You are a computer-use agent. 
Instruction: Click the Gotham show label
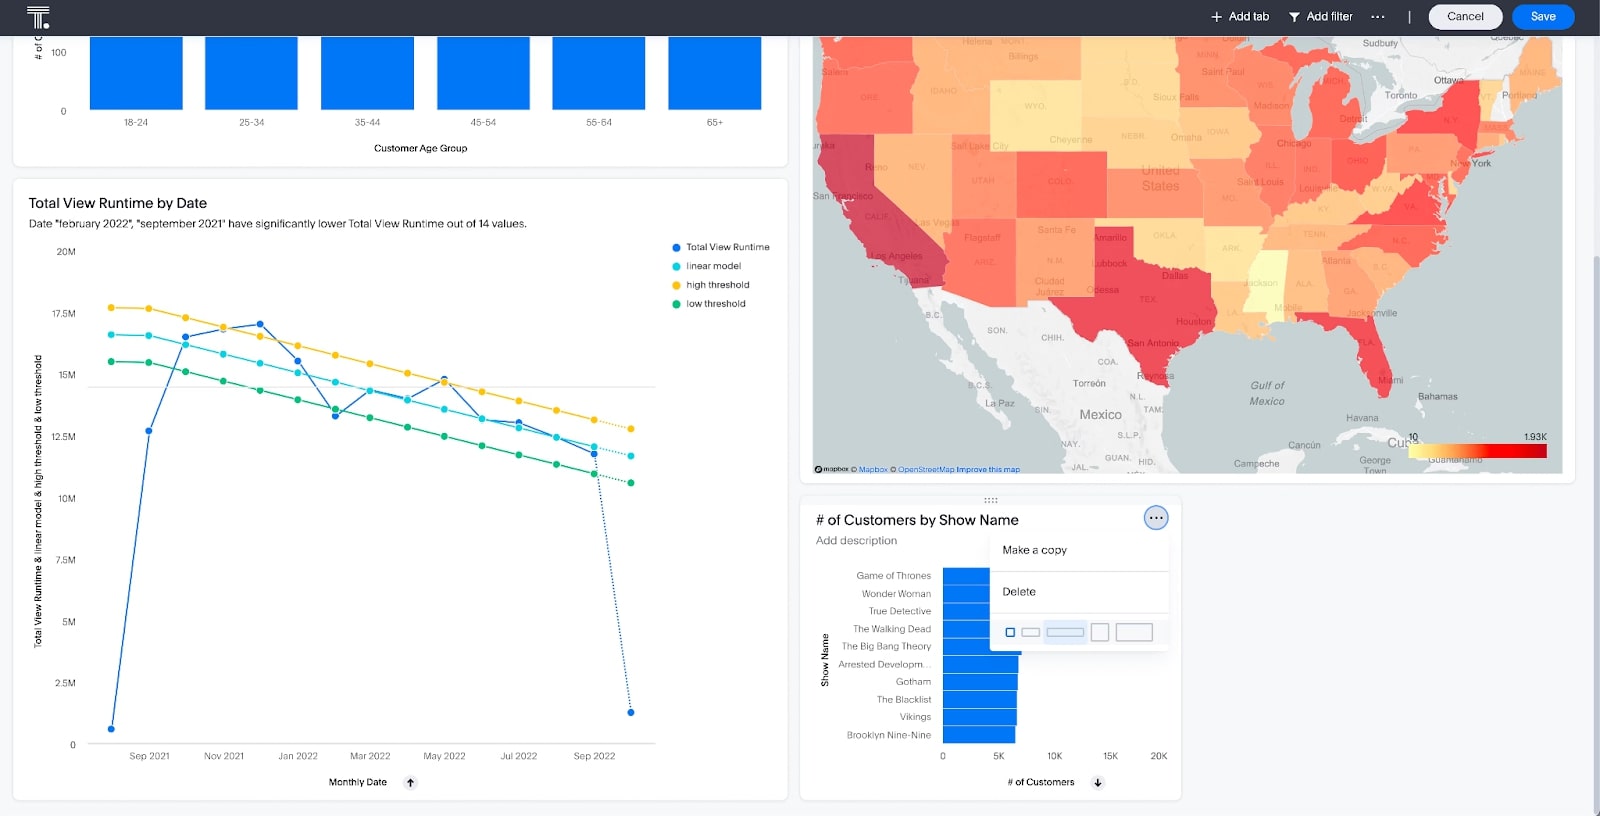pos(913,682)
